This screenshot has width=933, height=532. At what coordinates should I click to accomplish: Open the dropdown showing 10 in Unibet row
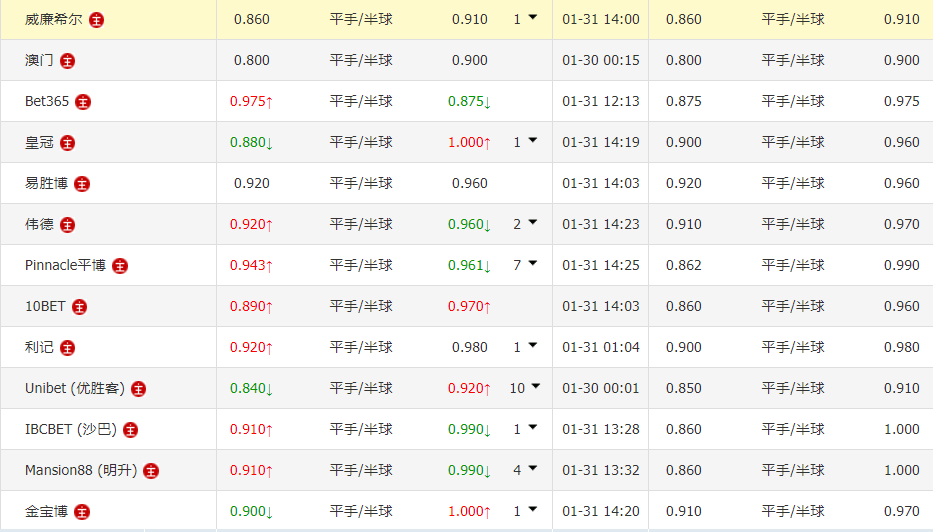point(535,387)
